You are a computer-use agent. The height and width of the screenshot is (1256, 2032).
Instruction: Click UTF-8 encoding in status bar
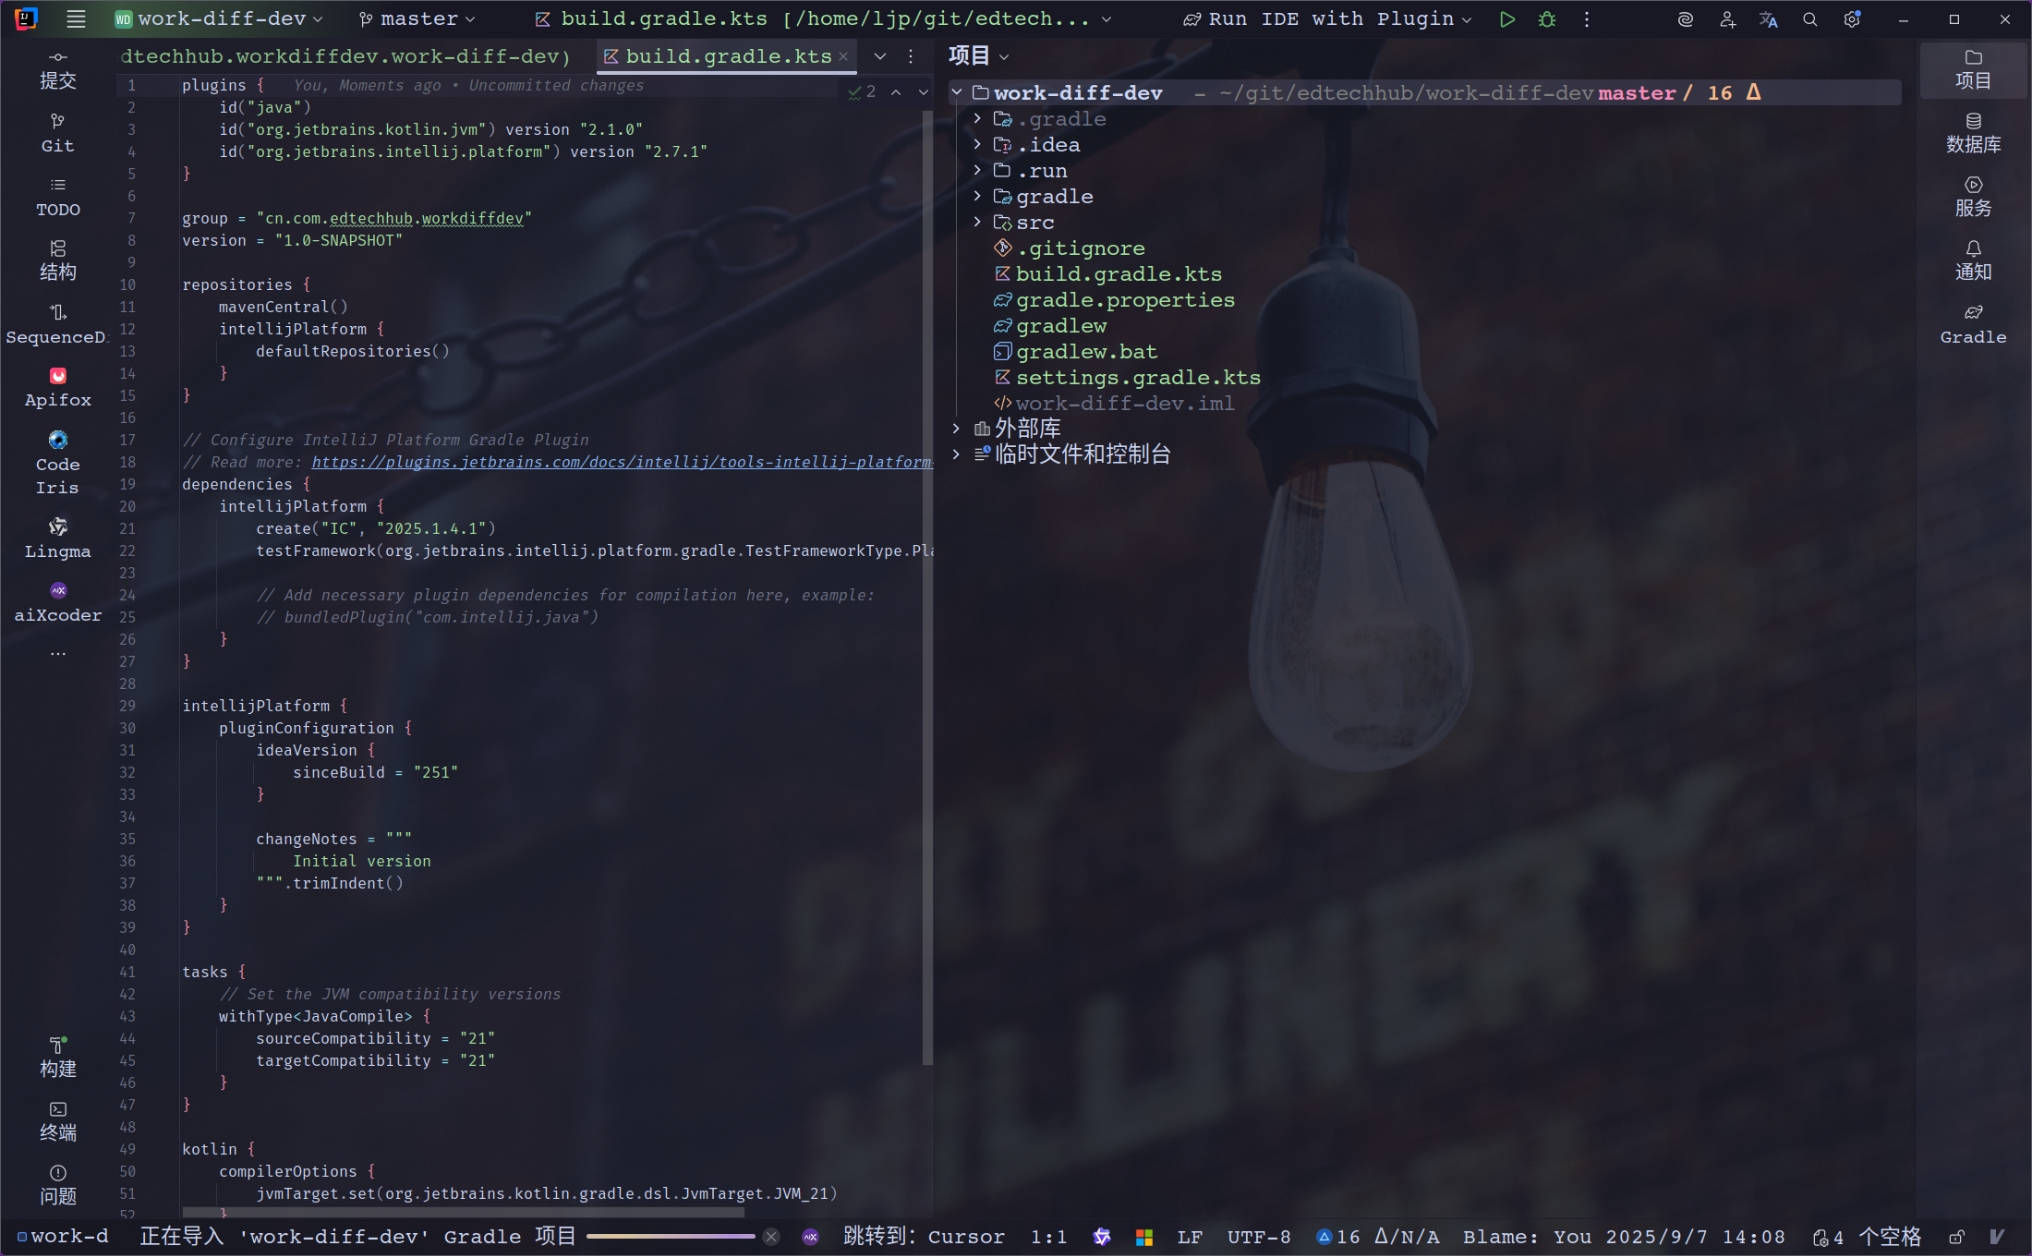point(1258,1237)
